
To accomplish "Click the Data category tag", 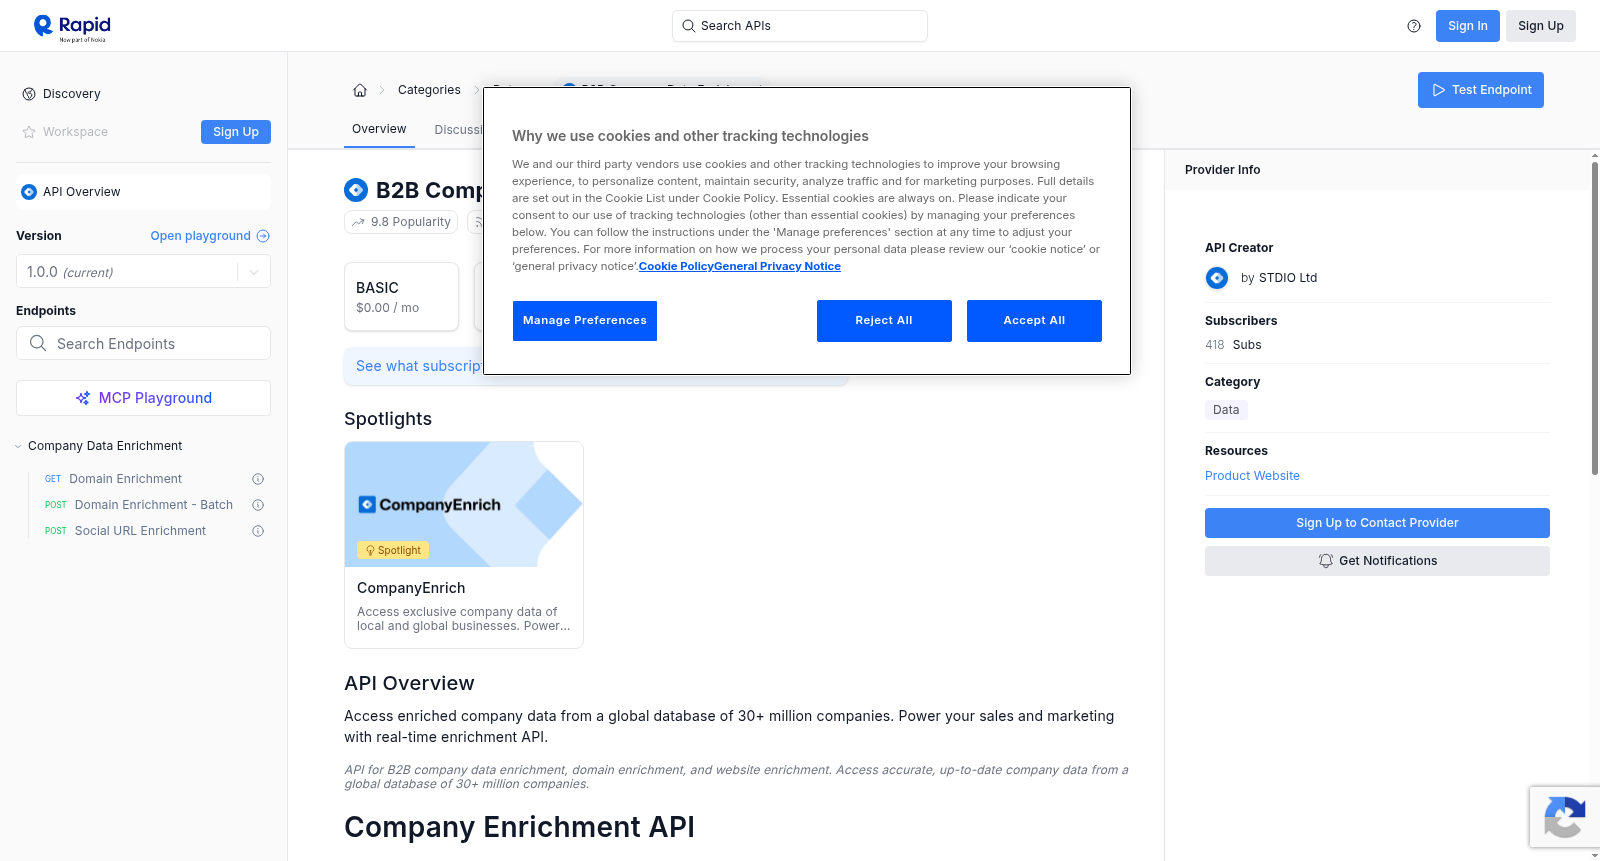I will click(1226, 410).
